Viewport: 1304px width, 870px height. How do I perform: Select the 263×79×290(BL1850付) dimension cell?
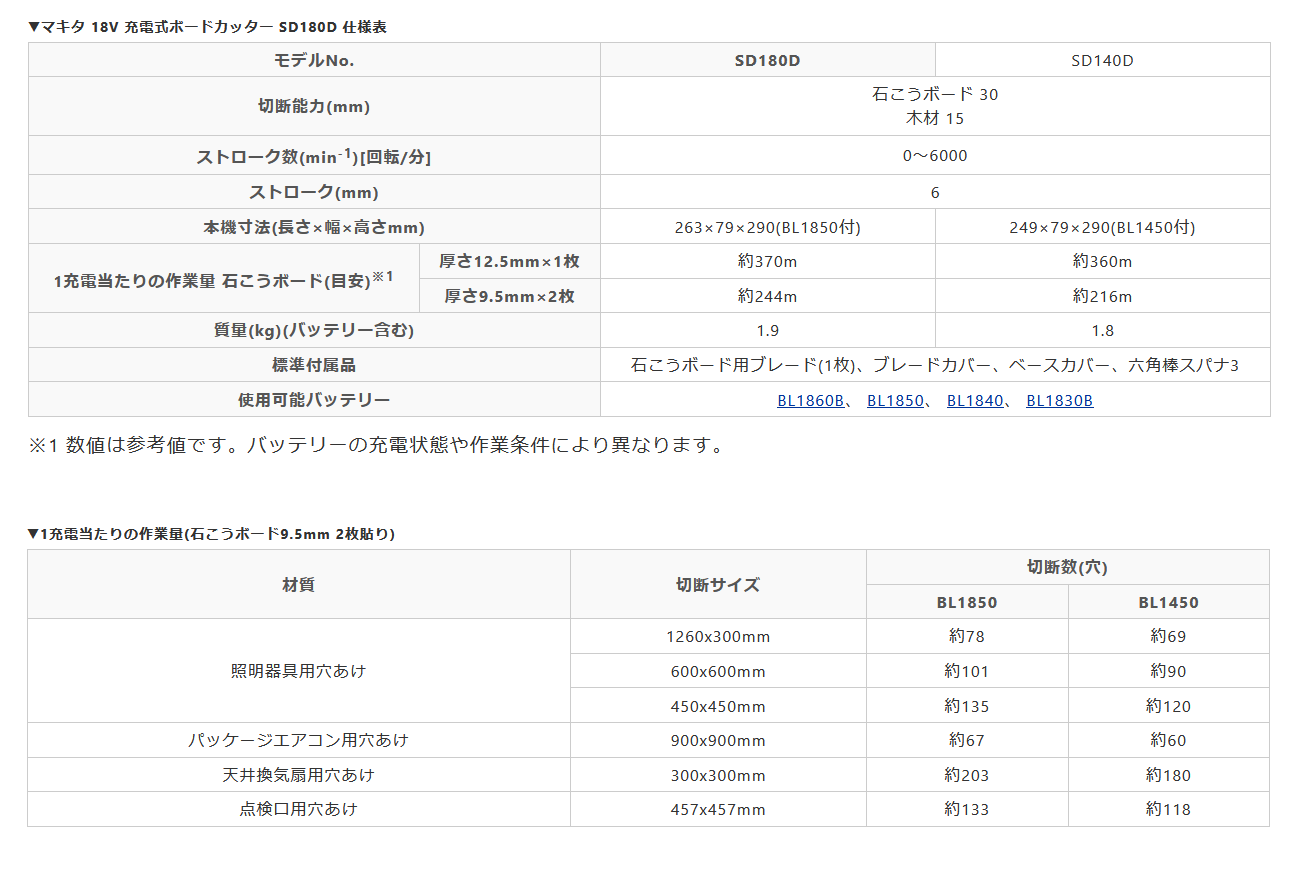(768, 227)
